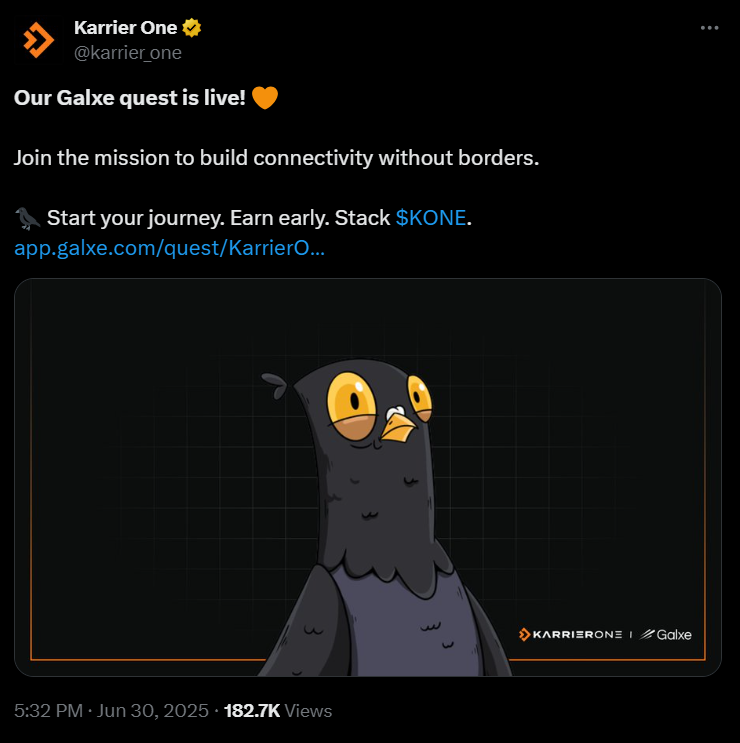Follow the app.galxe.com quest link
The width and height of the screenshot is (740, 743).
tap(169, 248)
